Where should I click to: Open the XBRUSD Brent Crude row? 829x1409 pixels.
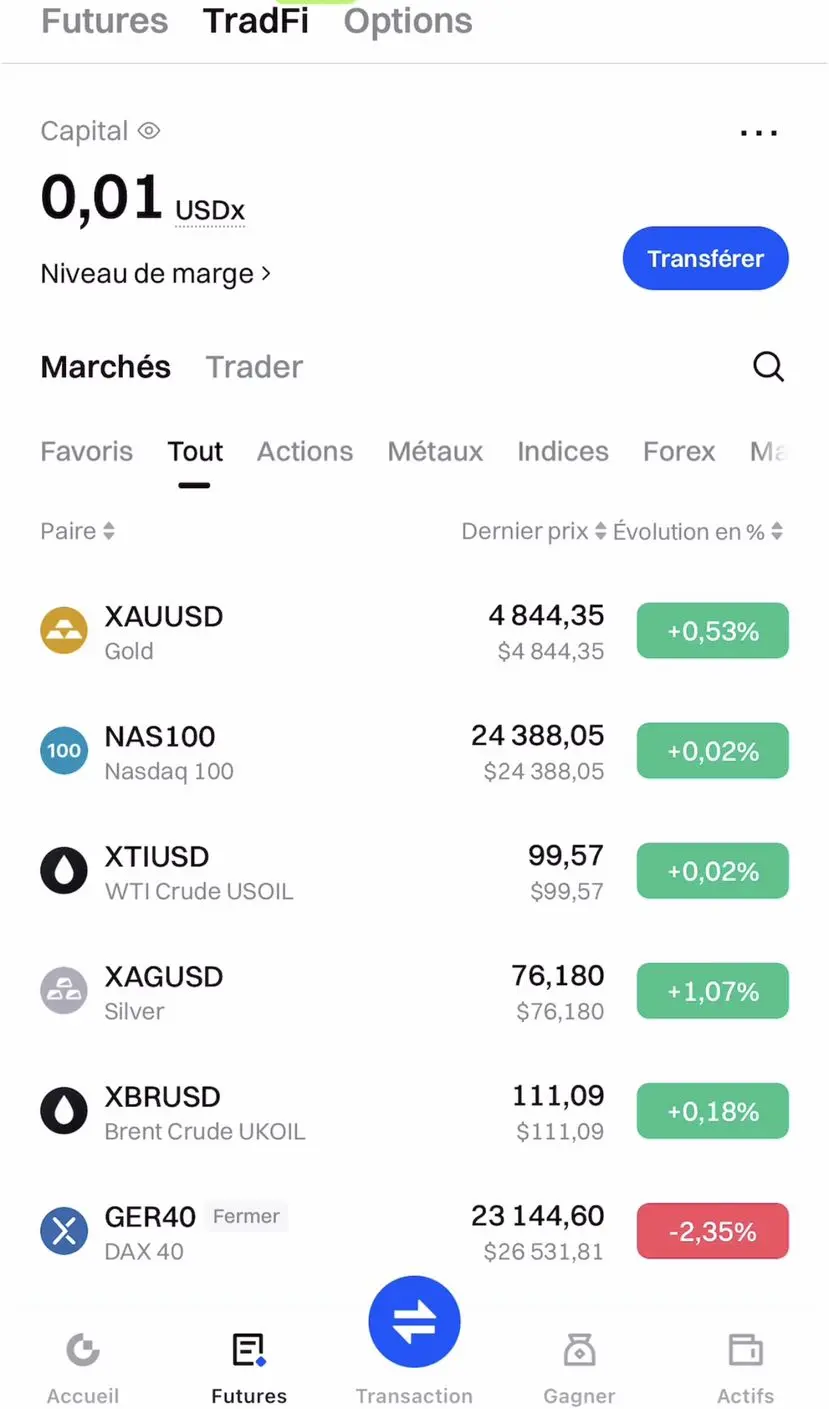coord(300,1112)
